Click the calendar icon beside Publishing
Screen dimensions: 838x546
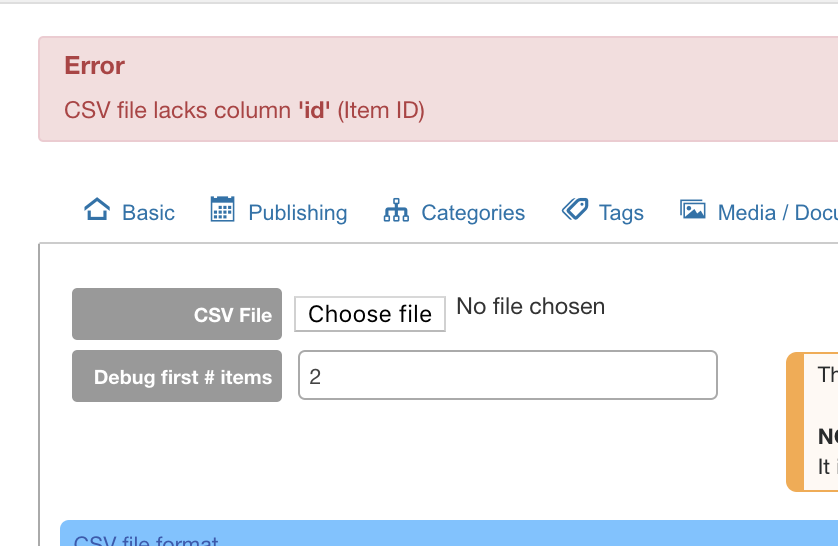point(222,209)
